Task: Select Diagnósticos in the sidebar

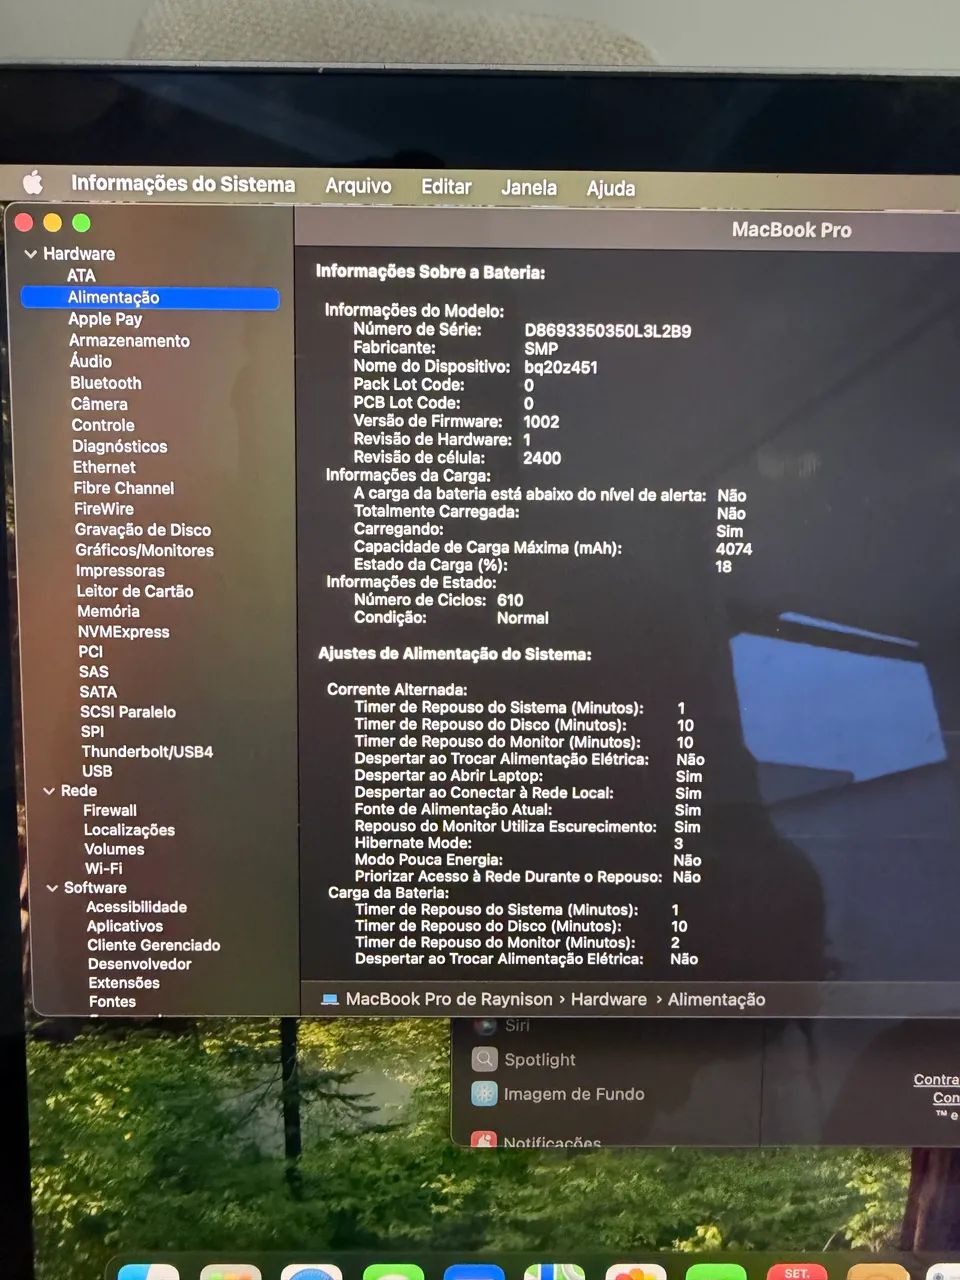Action: tap(119, 446)
